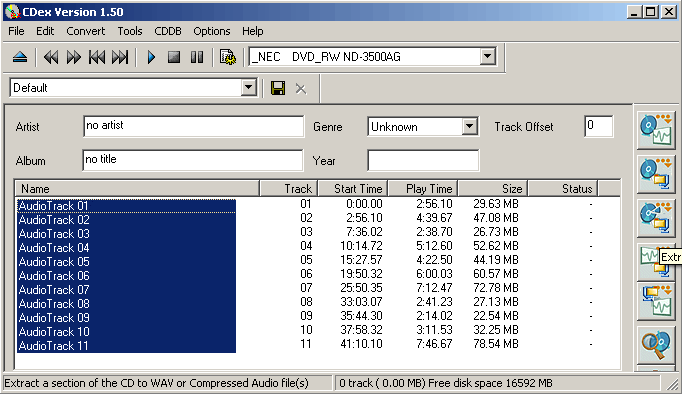Screen dimensions: 682x394
Task: Open the File menu
Action: tap(16, 31)
